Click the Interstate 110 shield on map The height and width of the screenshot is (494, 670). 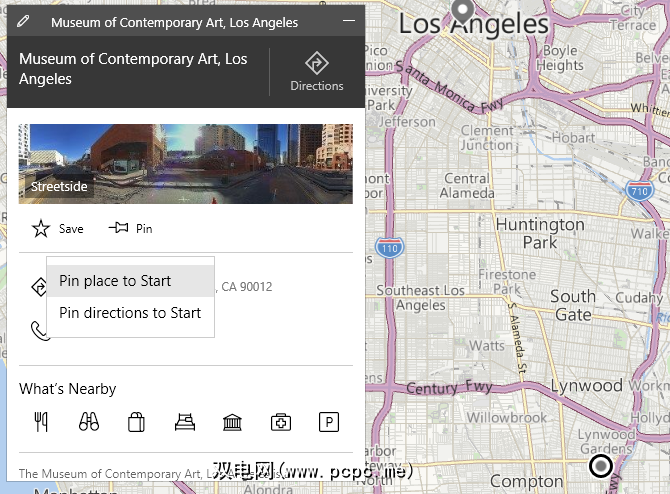(389, 247)
